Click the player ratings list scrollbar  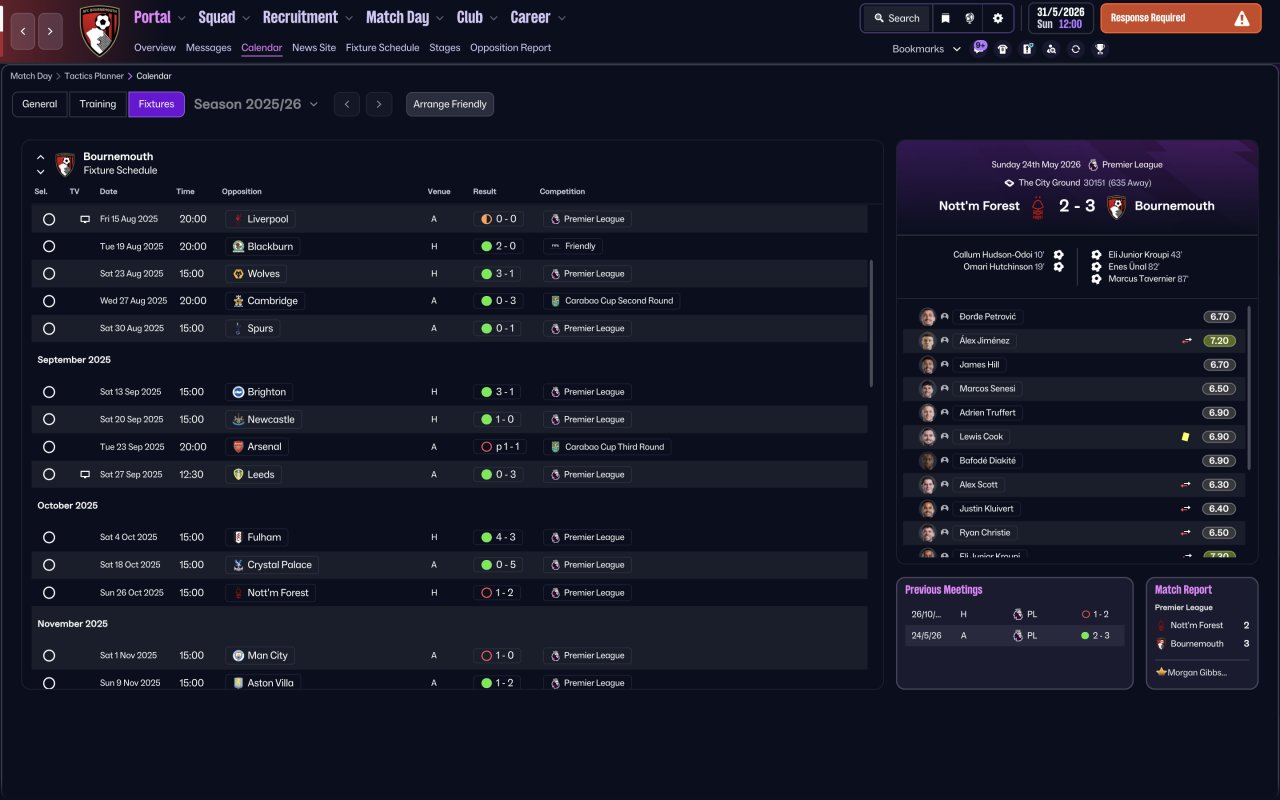[x=1250, y=388]
